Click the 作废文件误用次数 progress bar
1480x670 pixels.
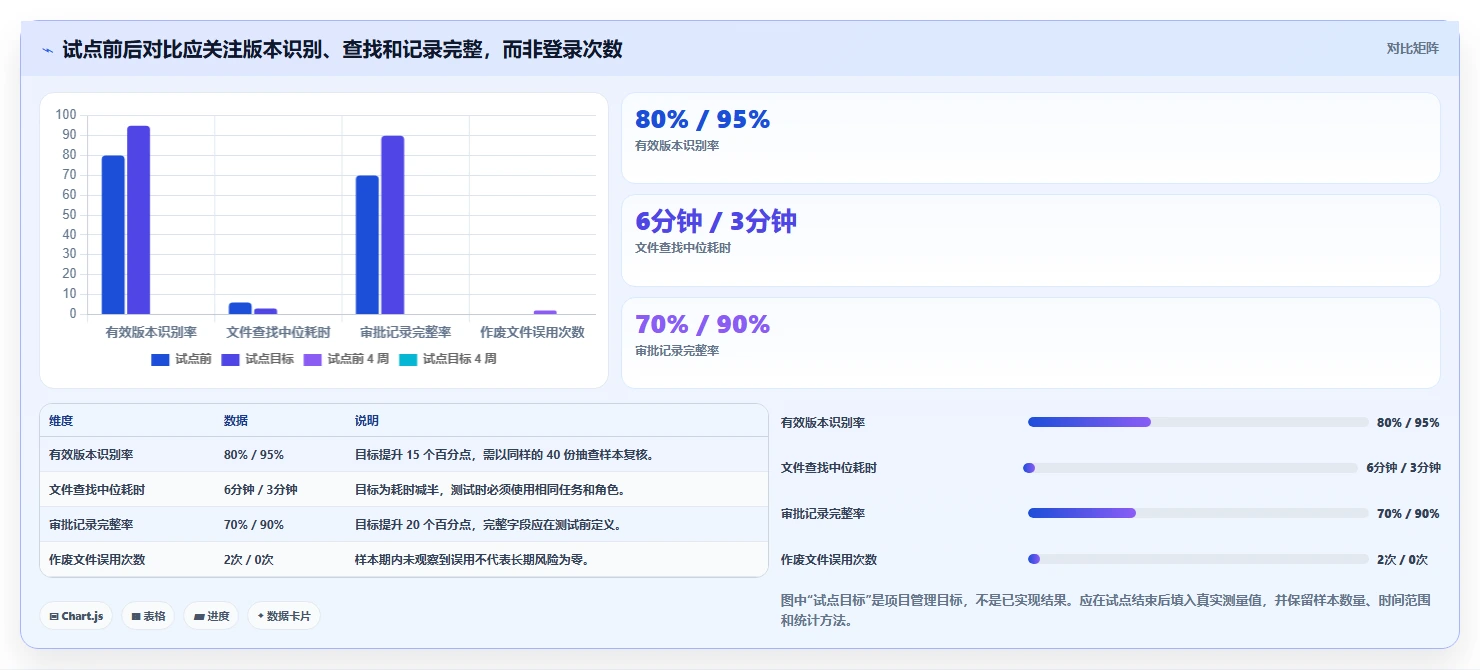click(1198, 559)
